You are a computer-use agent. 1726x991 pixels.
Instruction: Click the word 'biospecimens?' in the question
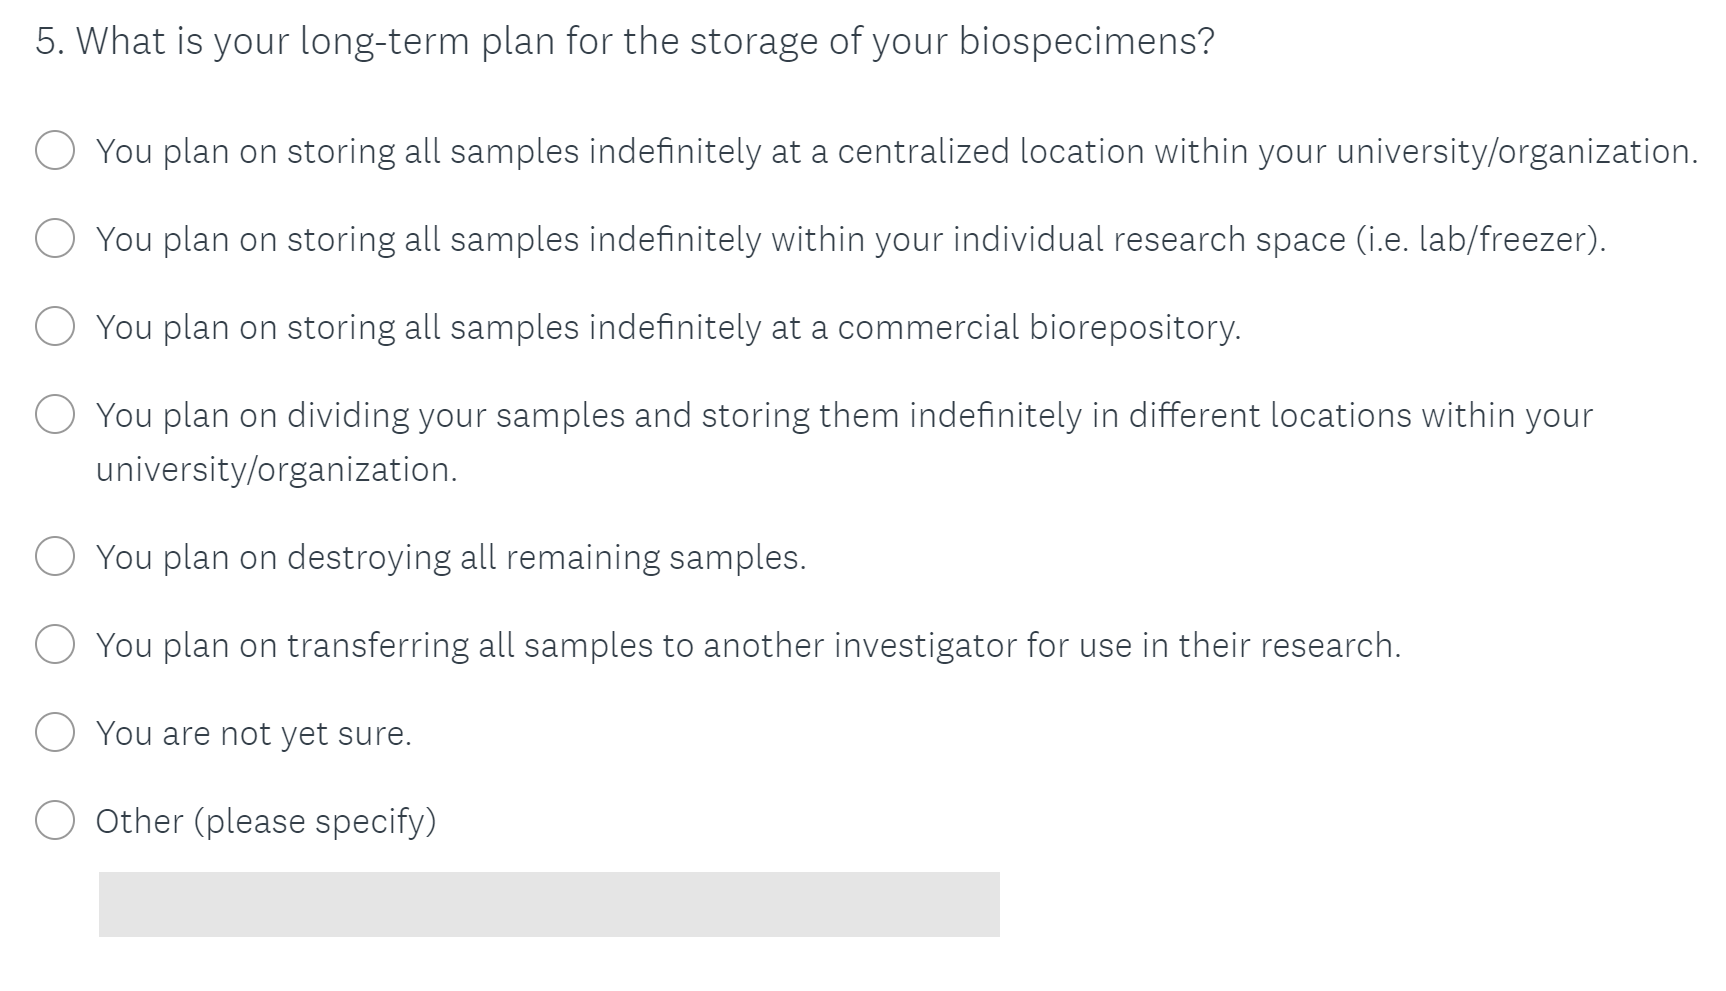tap(1086, 42)
